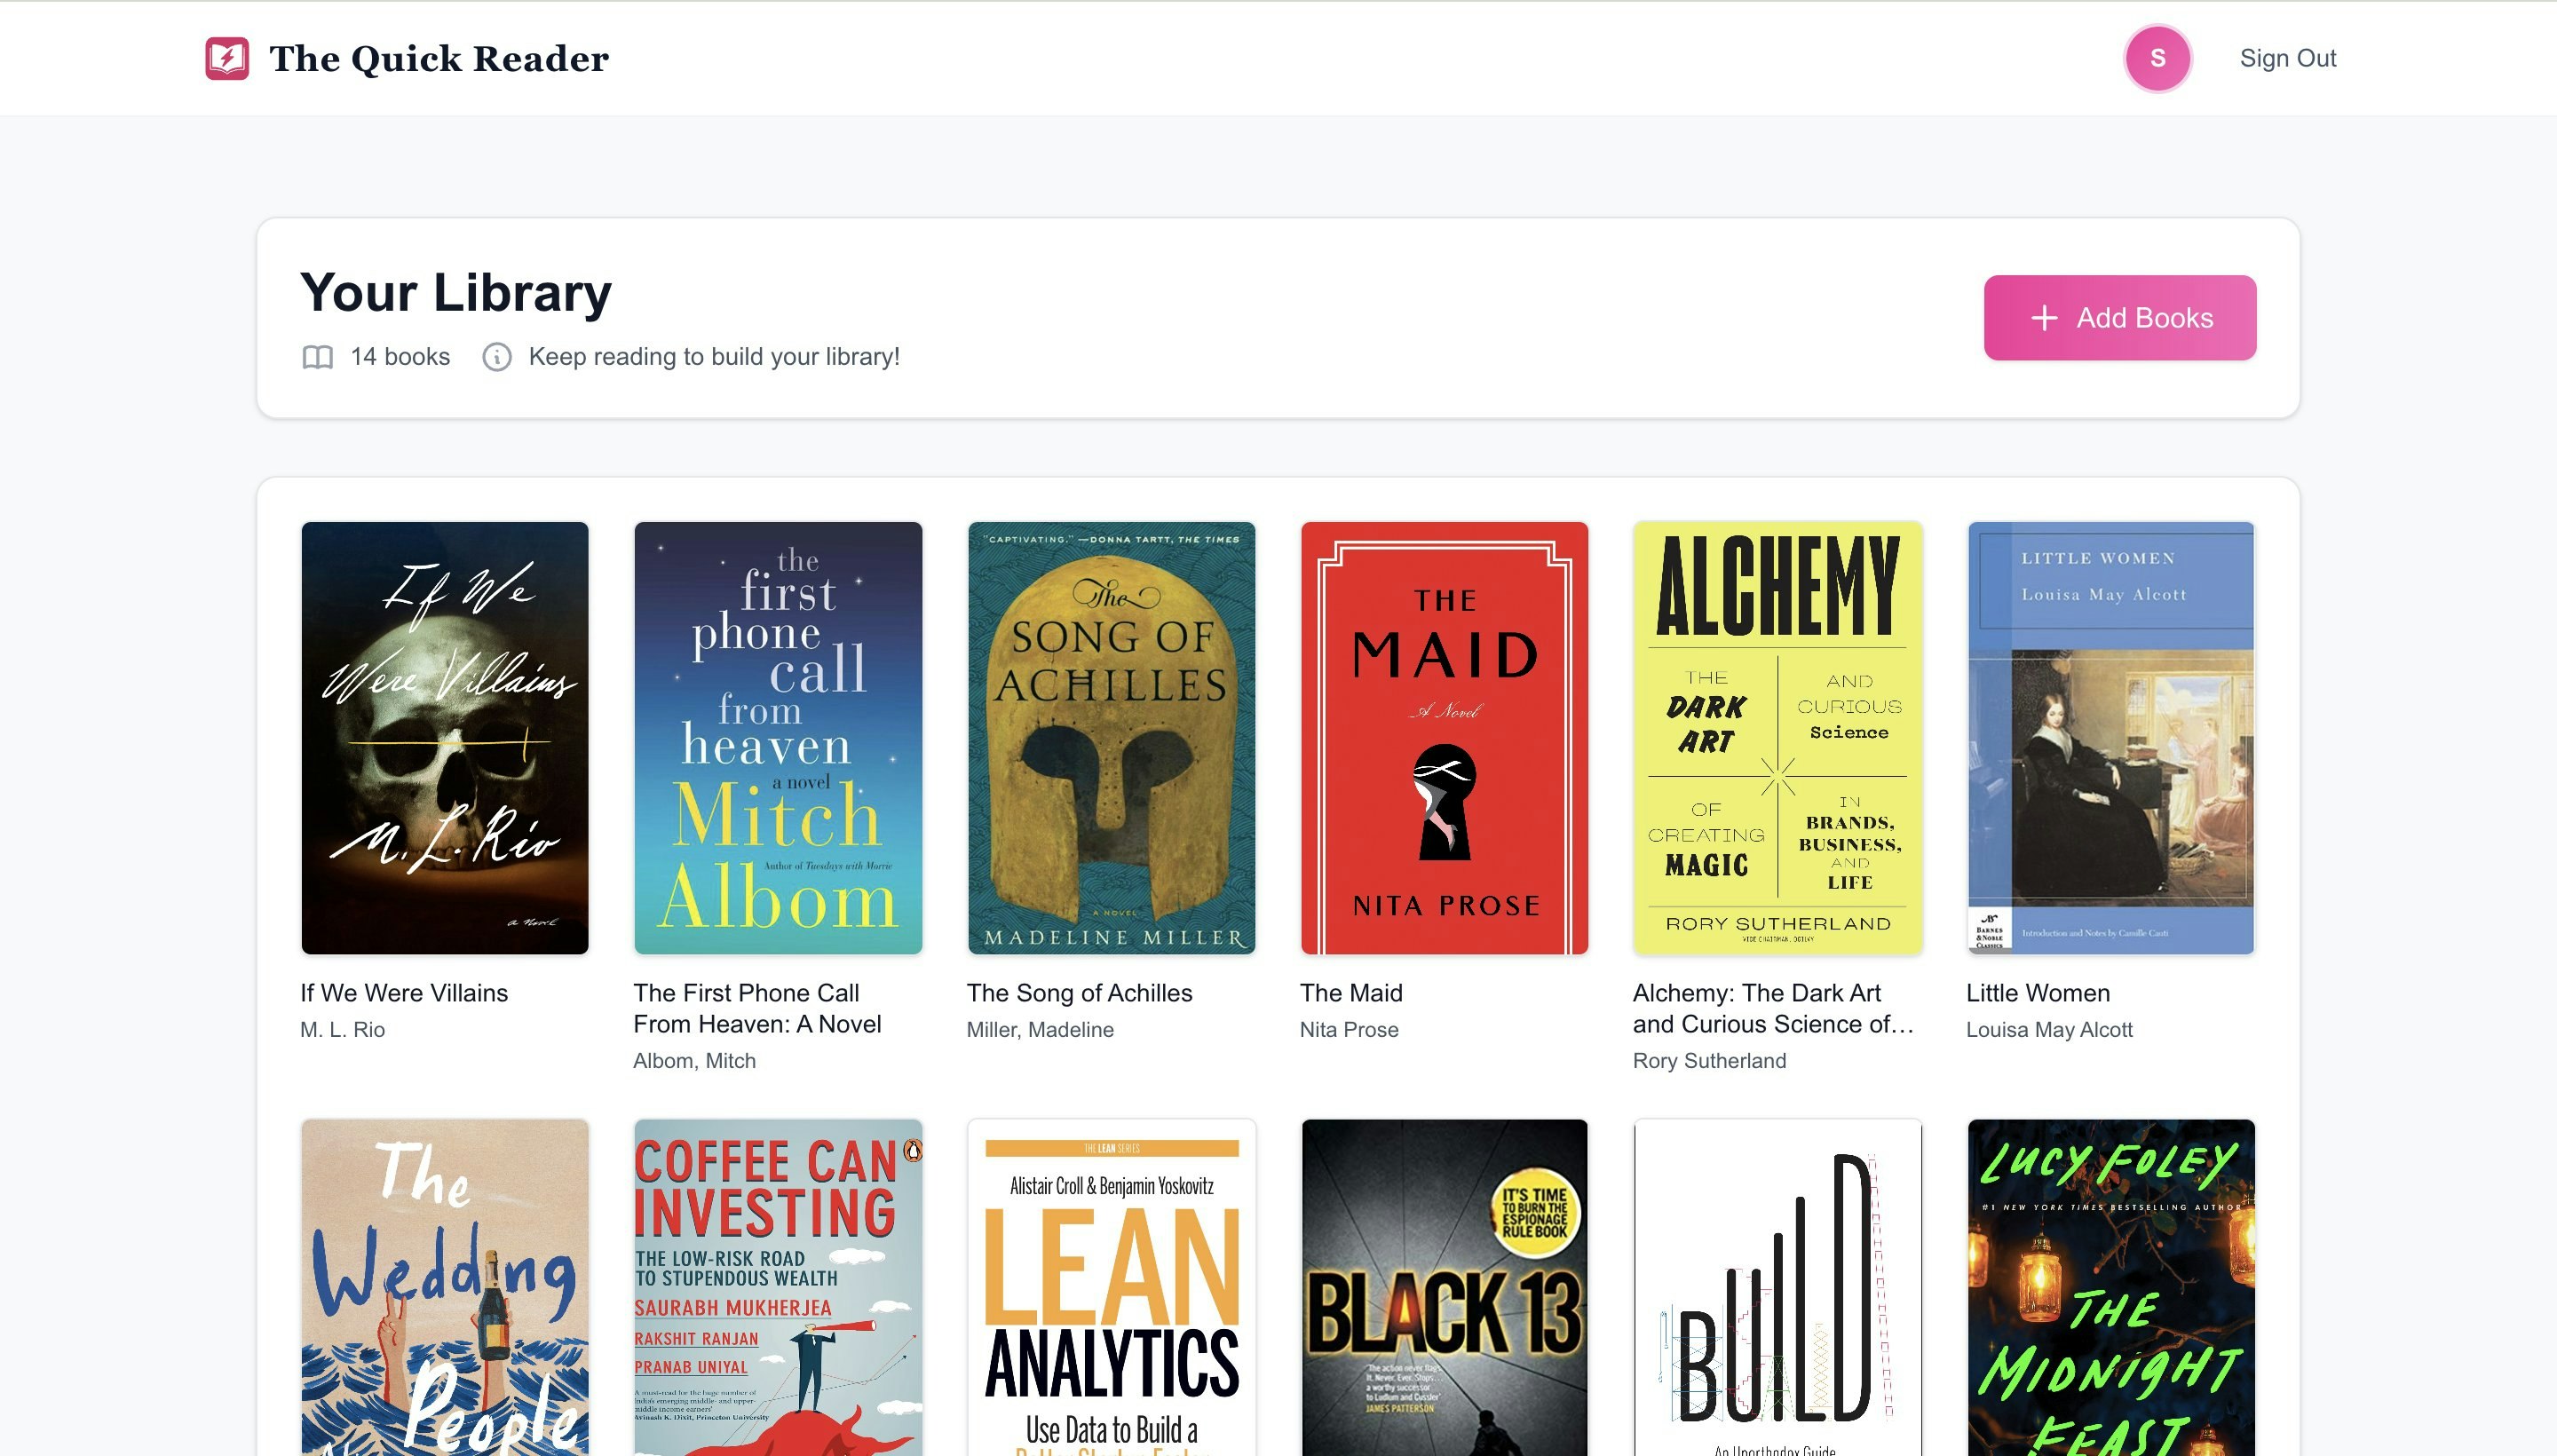
Task: Open The Maid book cover
Action: point(1444,738)
